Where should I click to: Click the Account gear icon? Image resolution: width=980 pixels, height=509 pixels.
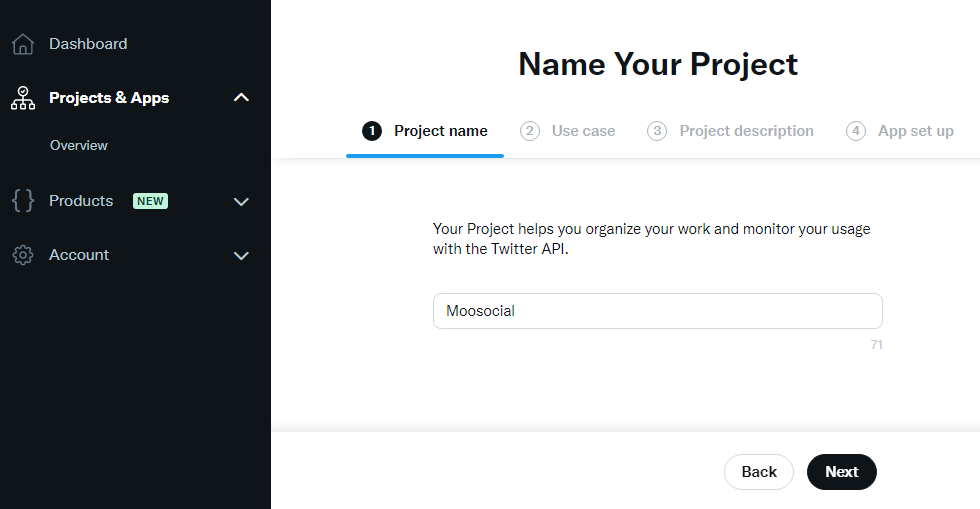coord(23,255)
